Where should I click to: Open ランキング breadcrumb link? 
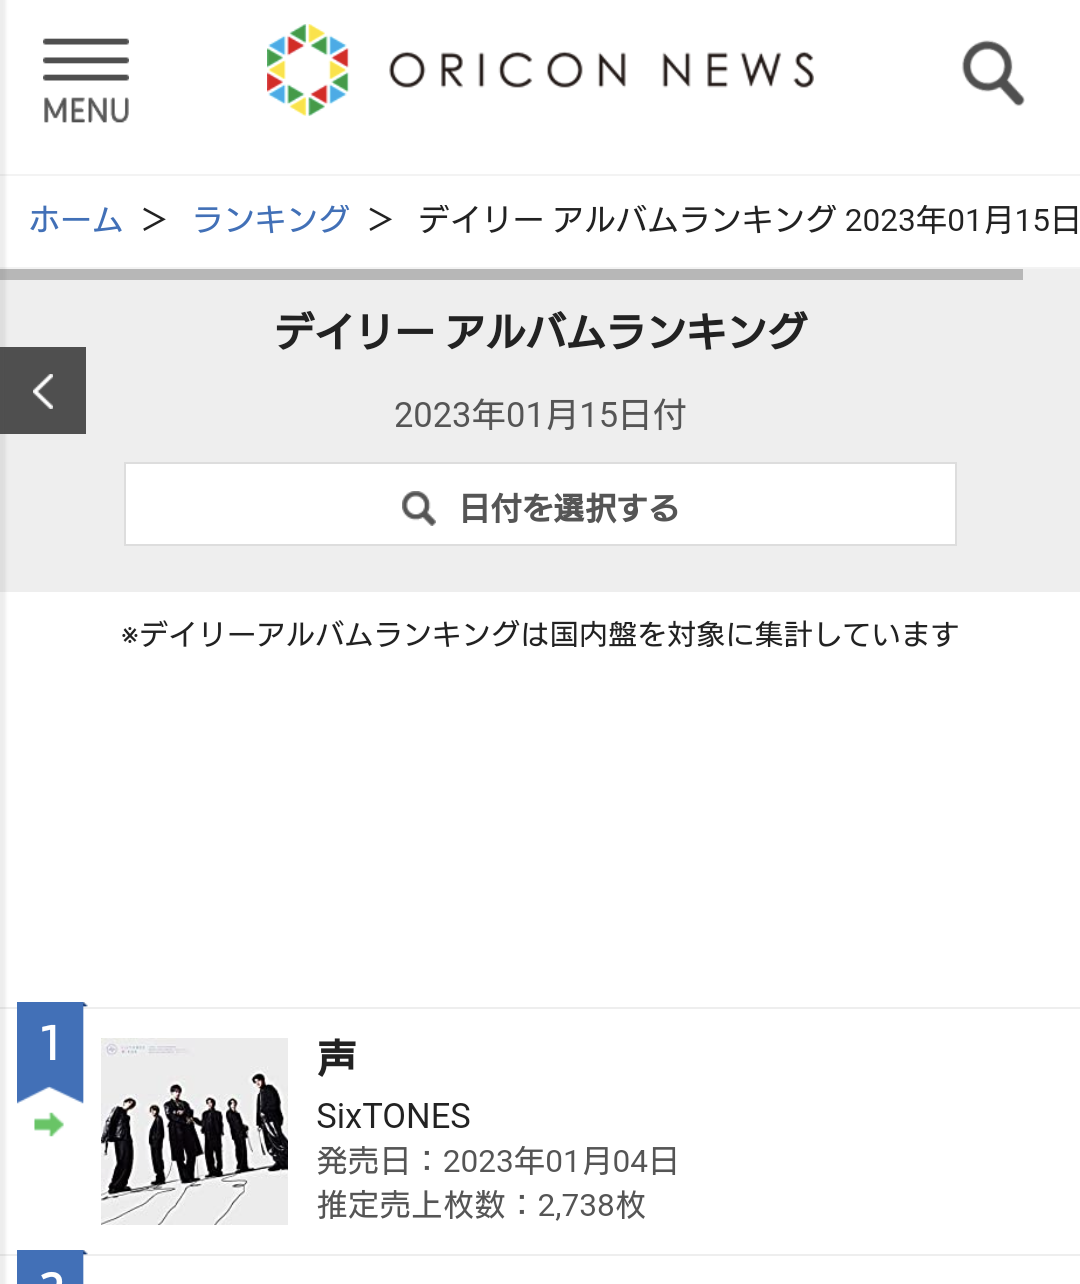click(271, 219)
